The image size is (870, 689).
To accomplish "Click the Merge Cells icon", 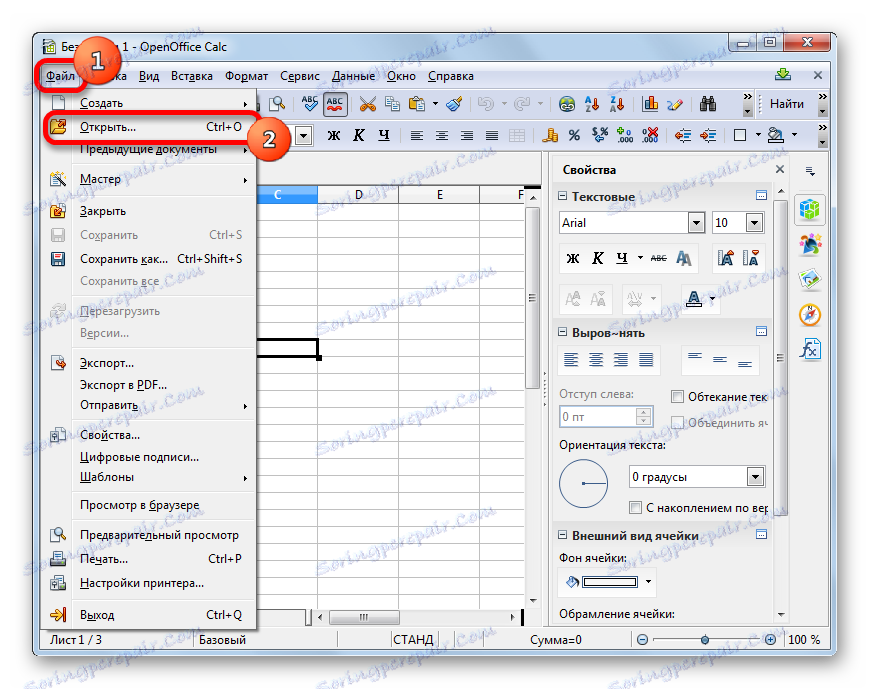I will (517, 135).
